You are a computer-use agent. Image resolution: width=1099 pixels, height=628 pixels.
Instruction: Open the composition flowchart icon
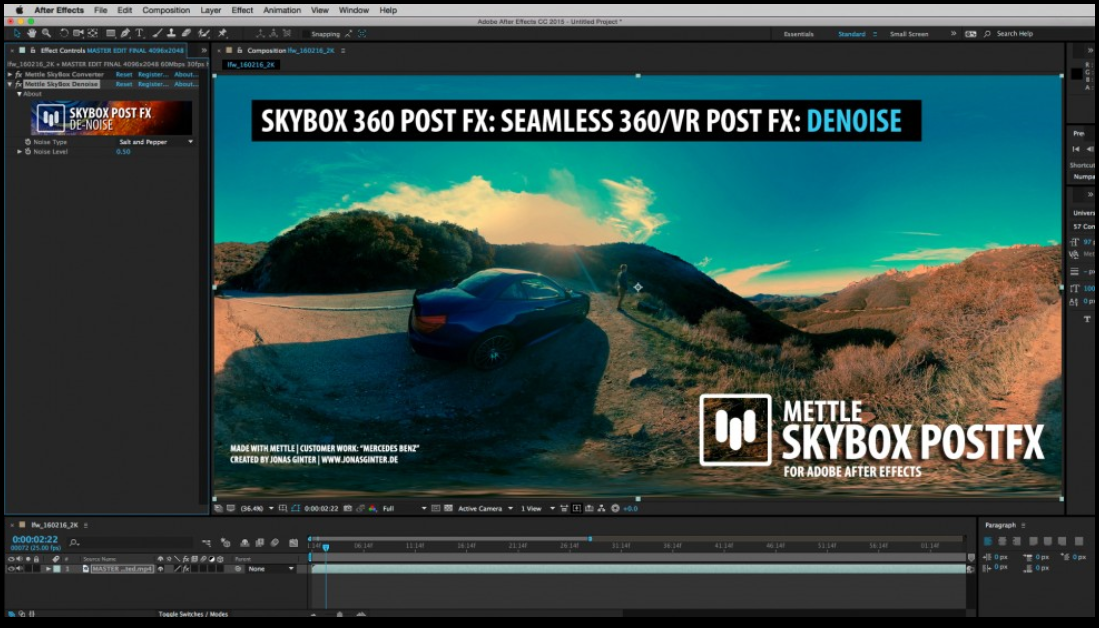[x=601, y=509]
